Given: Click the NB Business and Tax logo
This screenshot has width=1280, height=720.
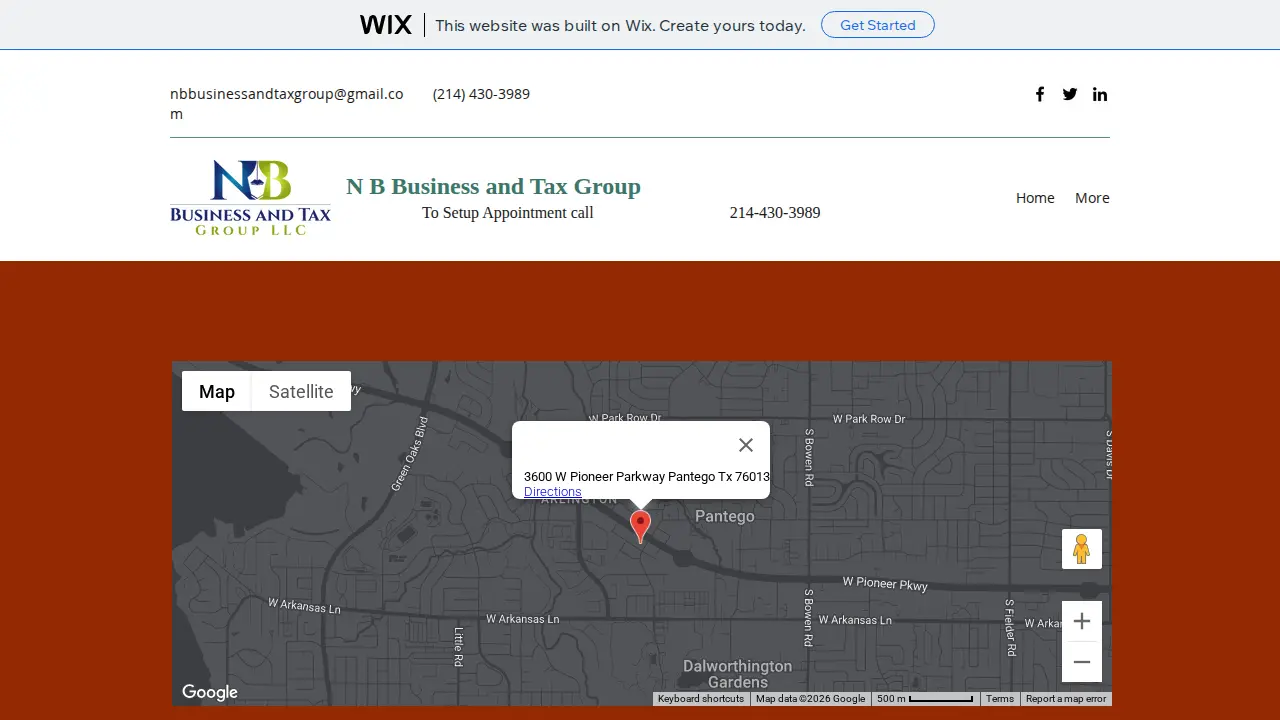Looking at the screenshot, I should pyautogui.click(x=250, y=198).
